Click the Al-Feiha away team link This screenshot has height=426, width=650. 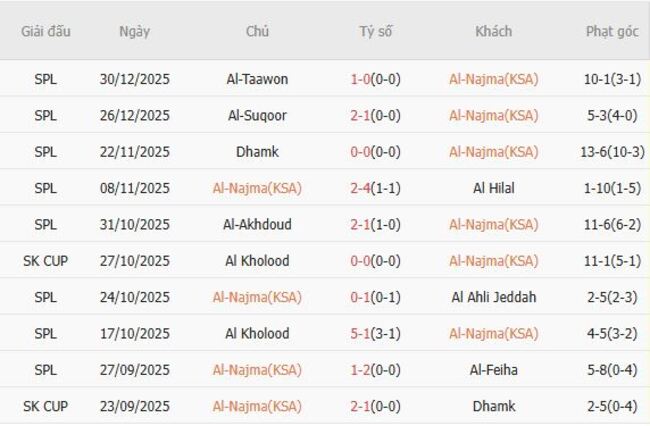493,370
